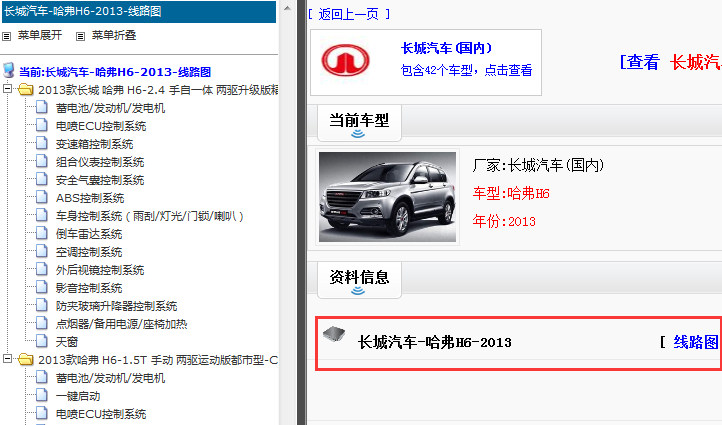Select the 资料信息 tab header

[x=359, y=279]
